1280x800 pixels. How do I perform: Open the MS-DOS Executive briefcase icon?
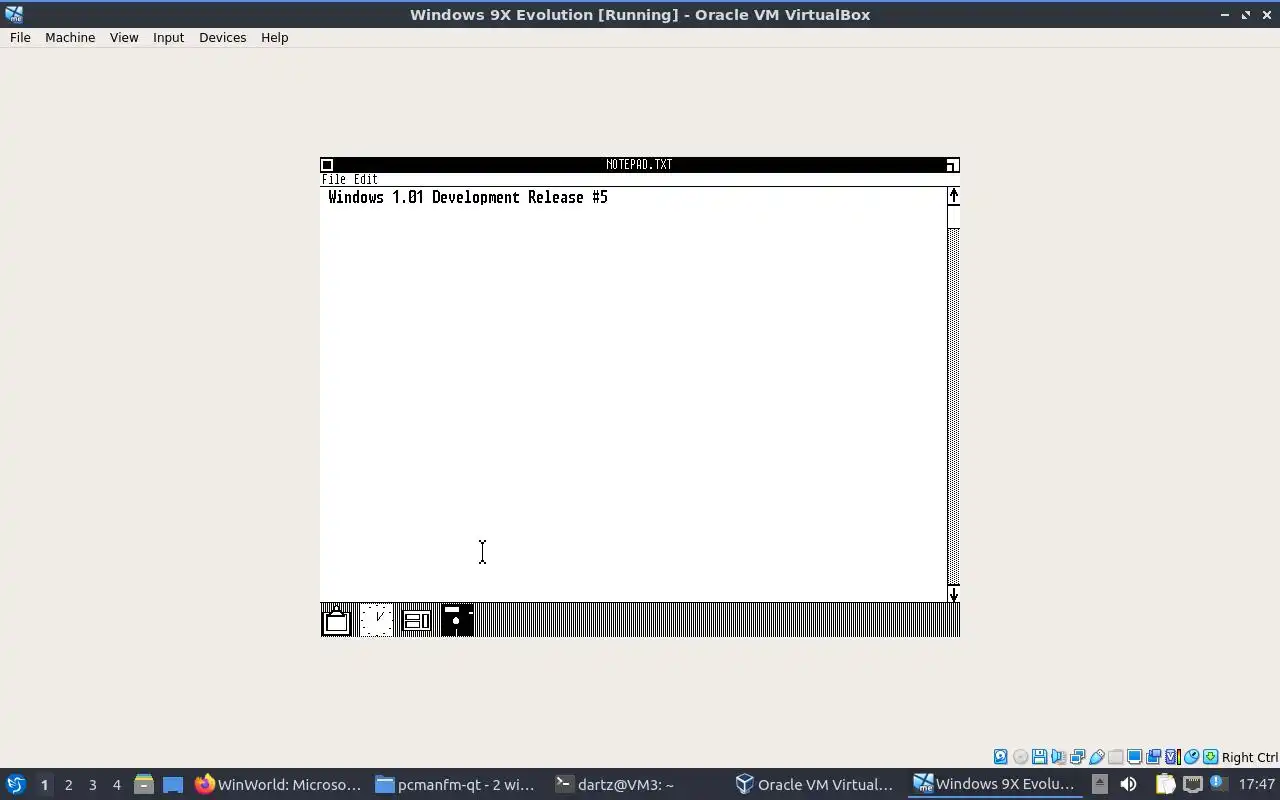pos(337,620)
